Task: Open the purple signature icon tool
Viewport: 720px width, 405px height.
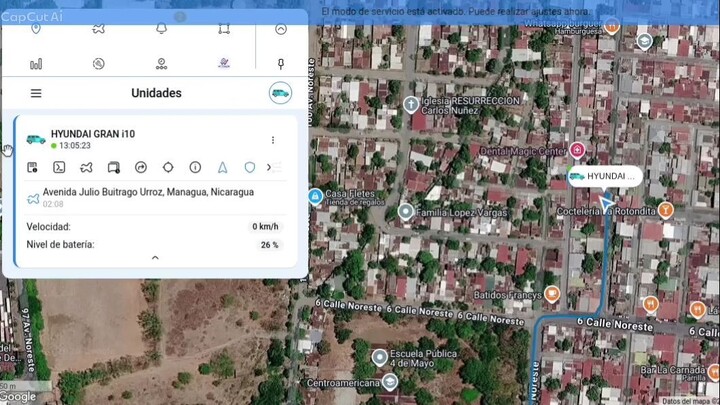Action: click(224, 63)
